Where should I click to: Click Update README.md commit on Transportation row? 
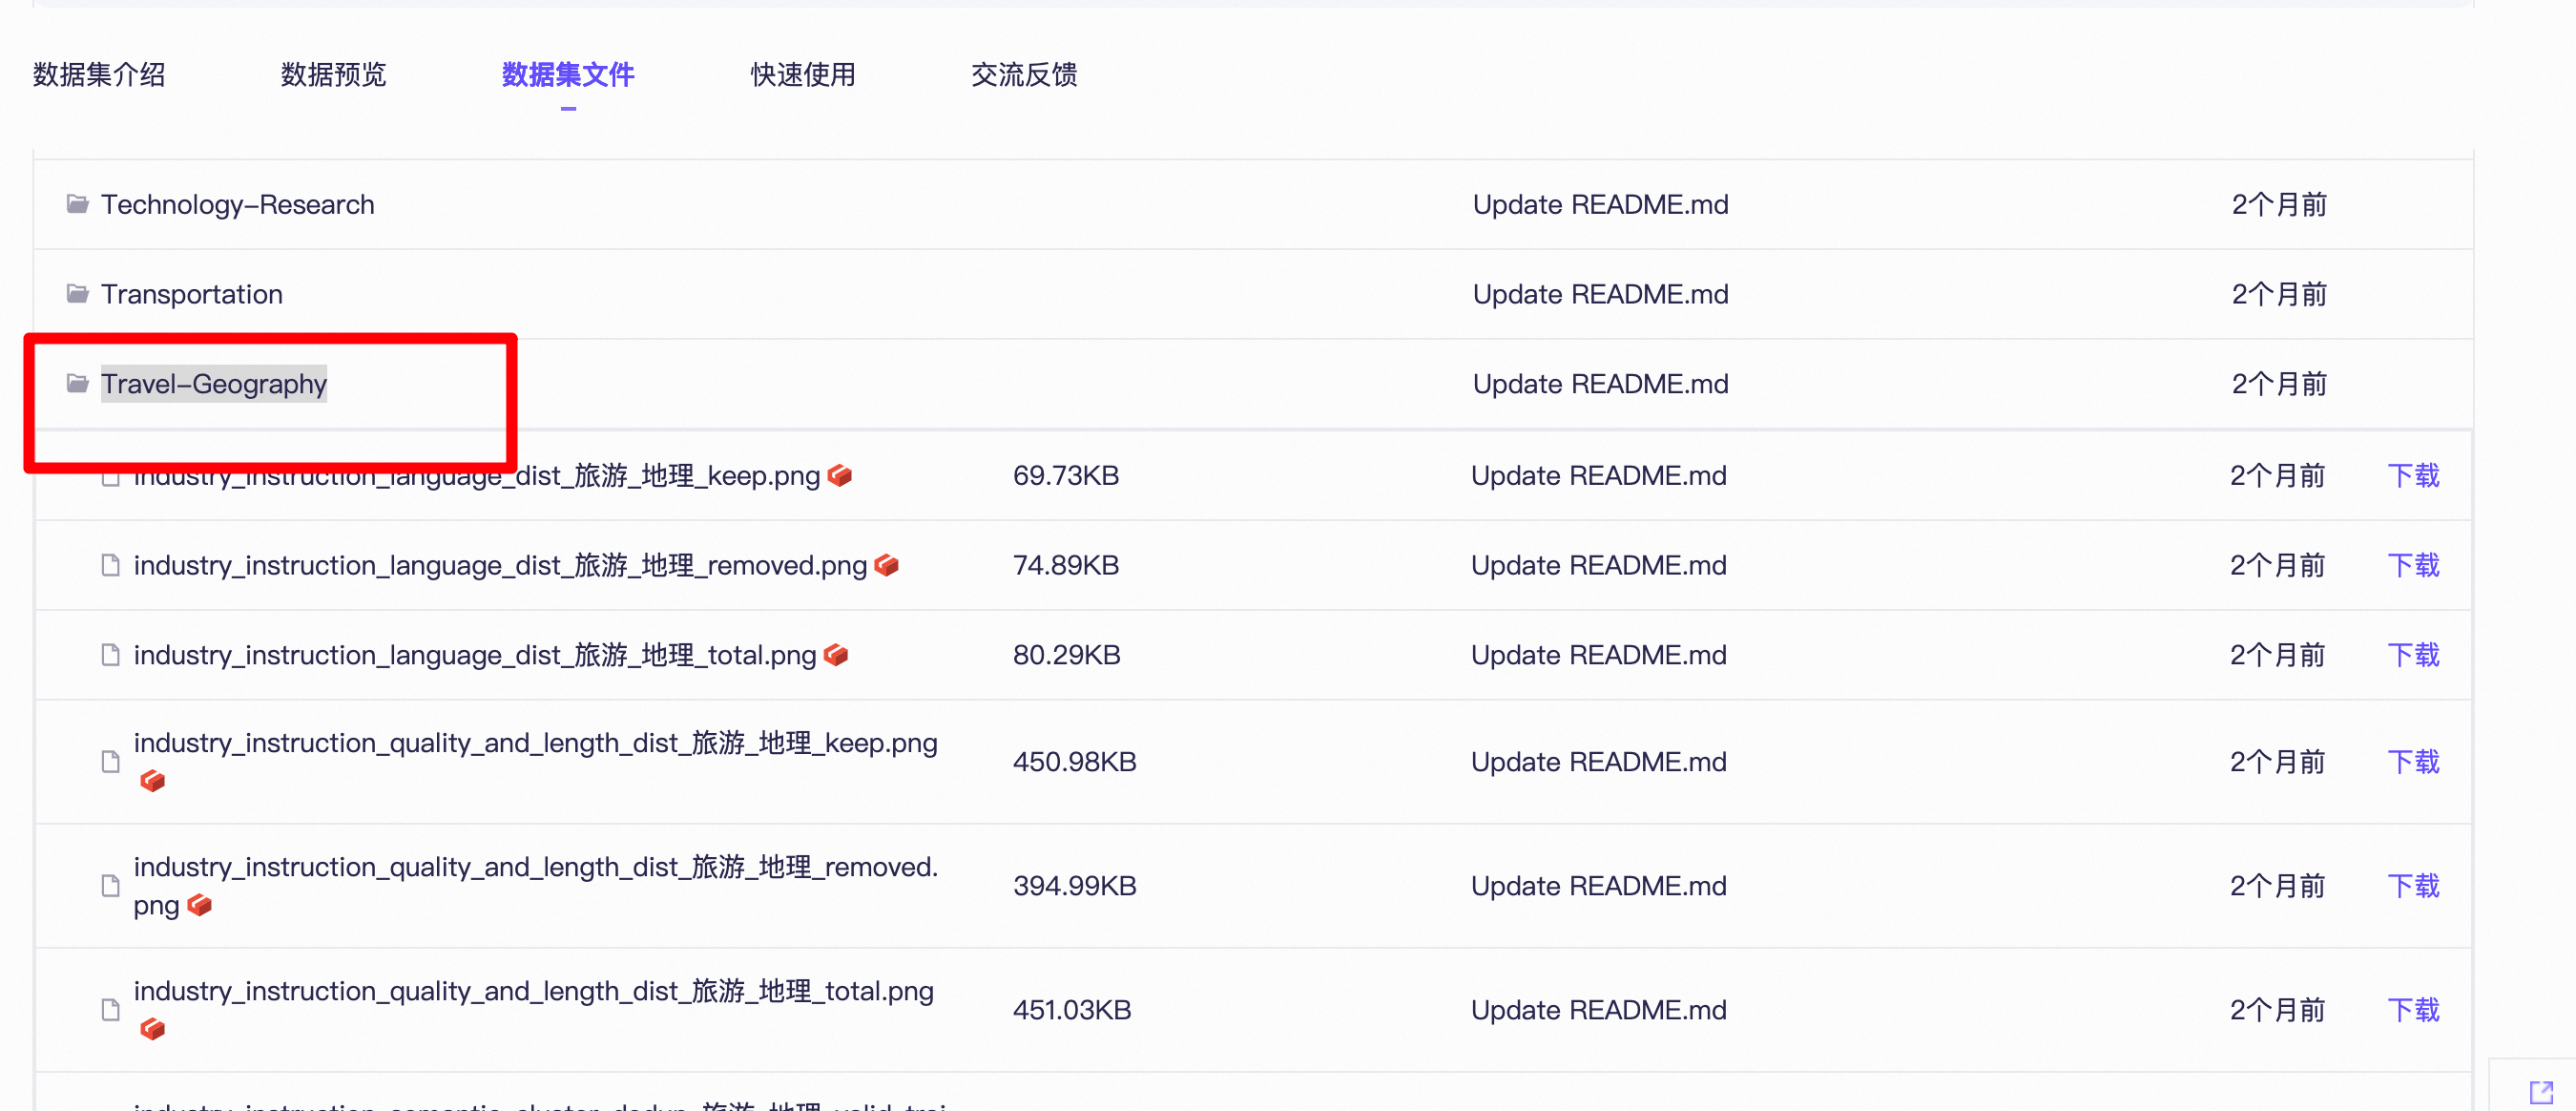[1600, 294]
